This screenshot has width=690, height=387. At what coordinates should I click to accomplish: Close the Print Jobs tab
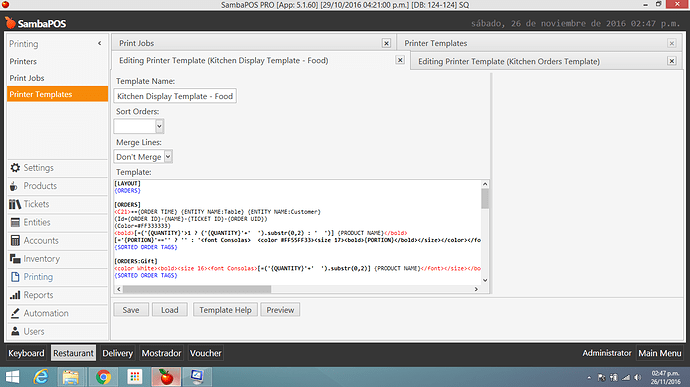(x=386, y=43)
